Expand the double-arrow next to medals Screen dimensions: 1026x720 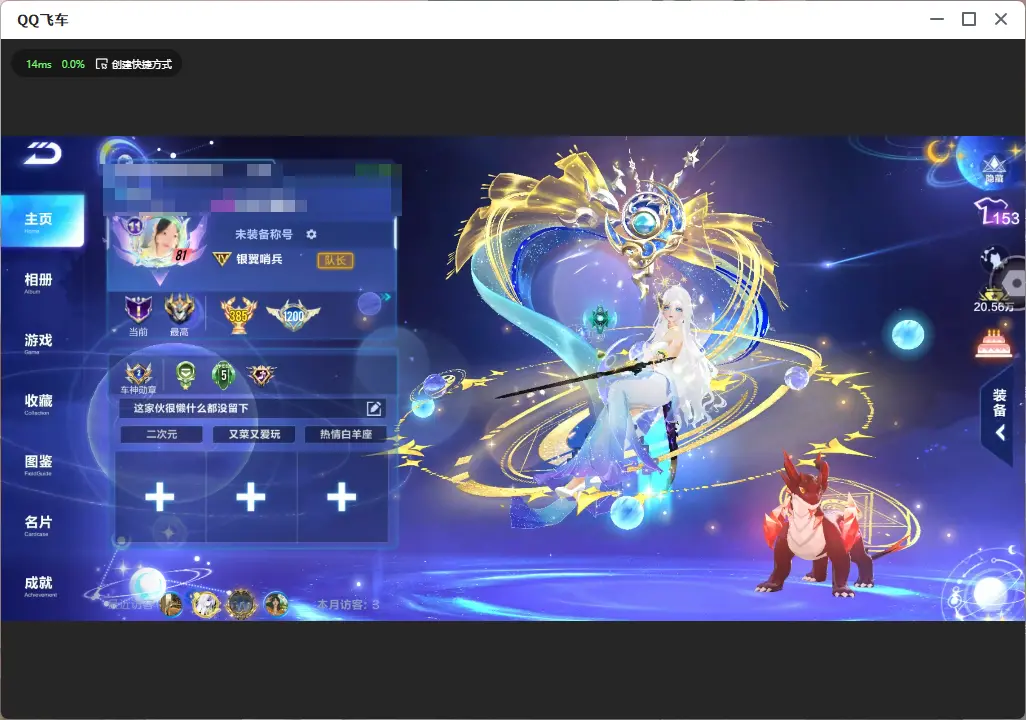pyautogui.click(x=387, y=297)
